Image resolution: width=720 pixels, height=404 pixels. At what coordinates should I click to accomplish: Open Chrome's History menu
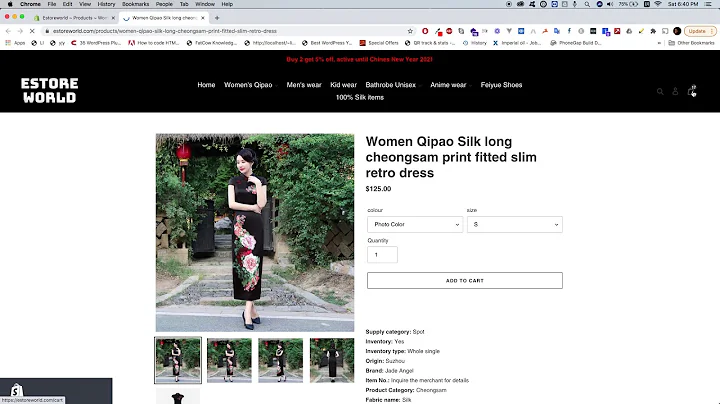point(106,4)
